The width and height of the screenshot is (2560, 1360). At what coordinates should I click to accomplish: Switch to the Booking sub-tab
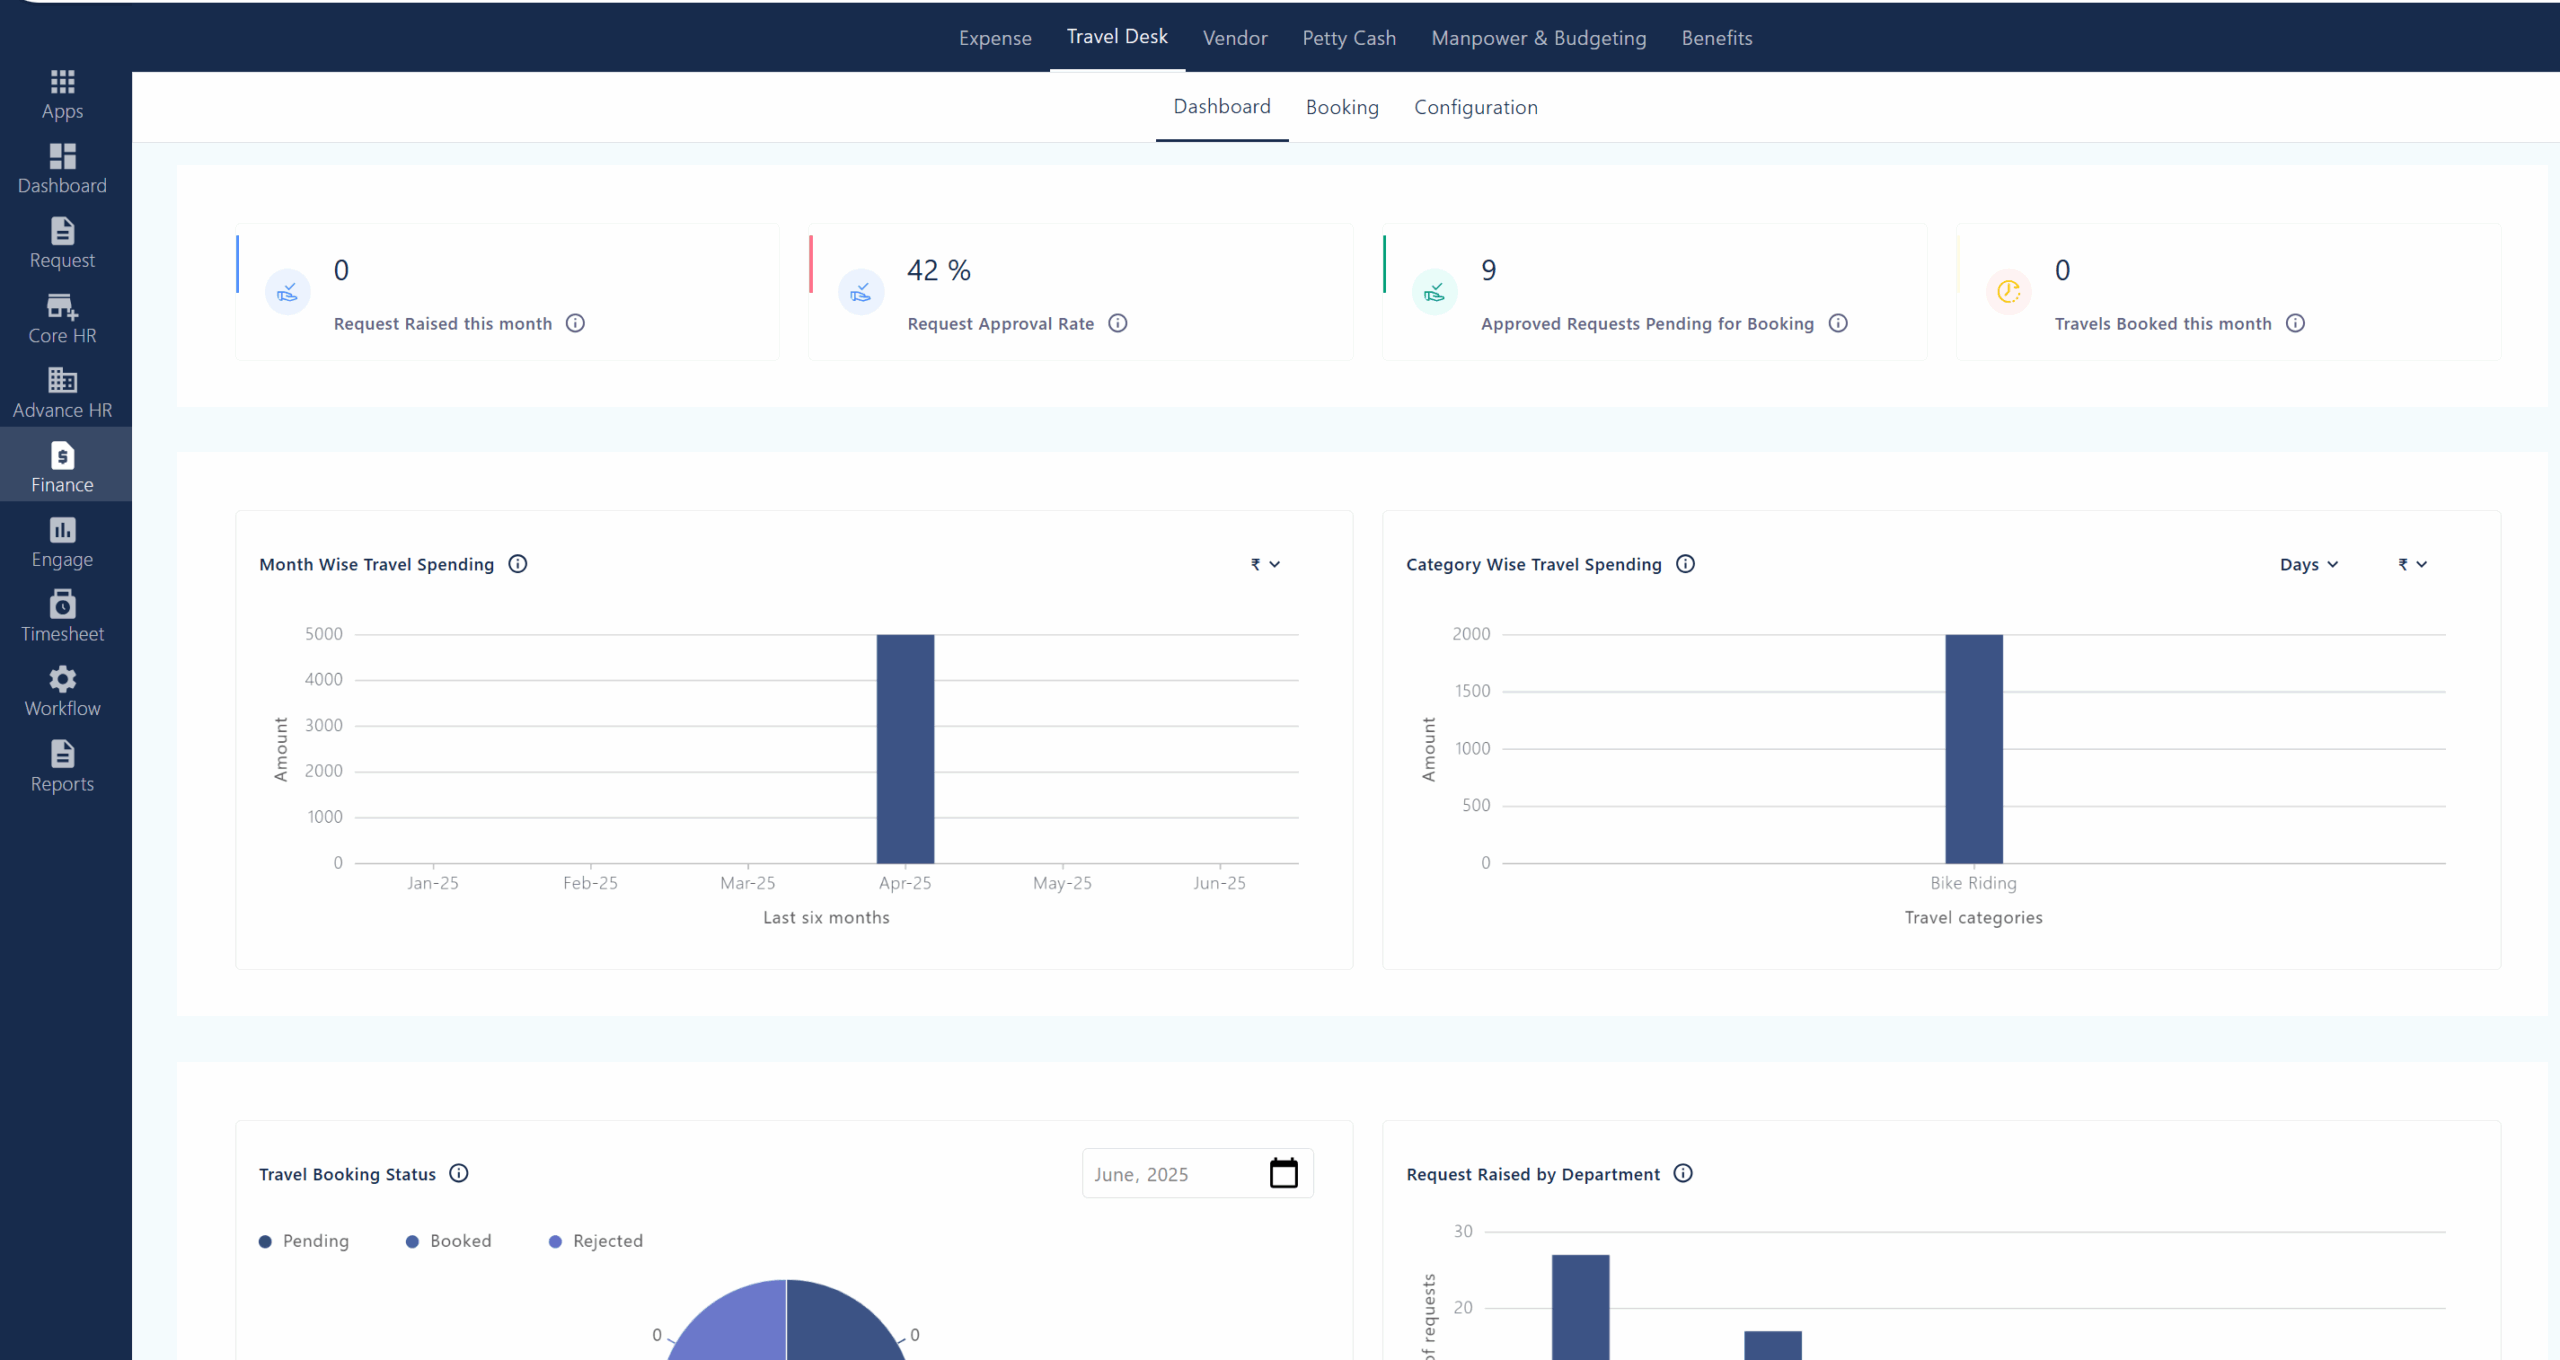pyautogui.click(x=1342, y=107)
